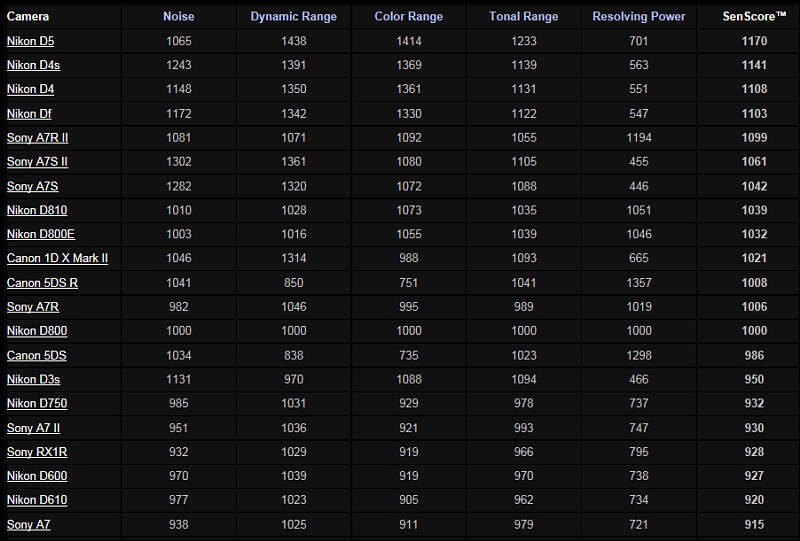Screen dimensions: 800x541
Task: Open the Sony A7S II link
Action: pos(37,161)
